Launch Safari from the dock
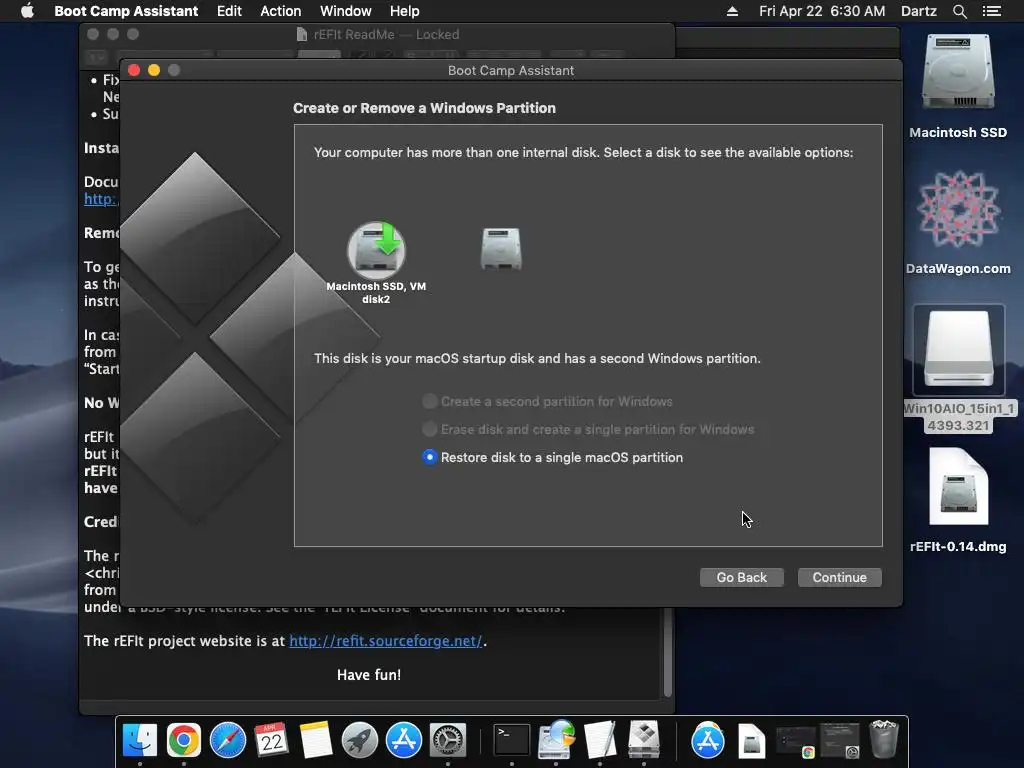Screen dimensions: 1024x768 tap(228, 740)
